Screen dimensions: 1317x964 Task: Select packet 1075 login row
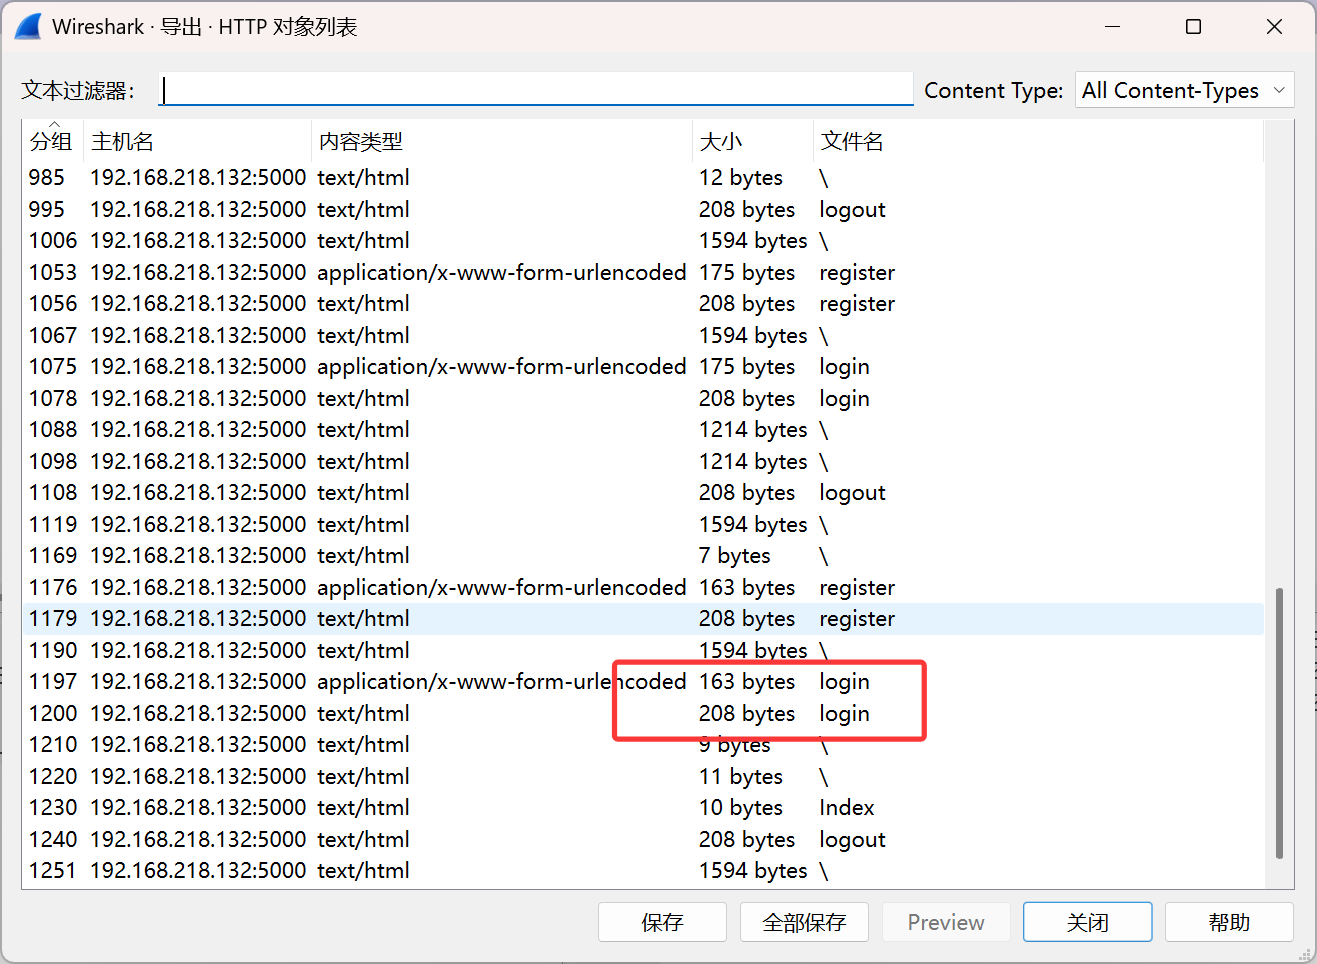643,366
